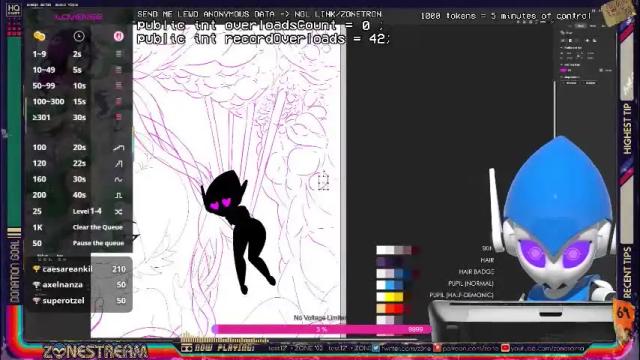Open the twitter.com link in footer
This screenshot has width=640, height=360.
point(405,348)
